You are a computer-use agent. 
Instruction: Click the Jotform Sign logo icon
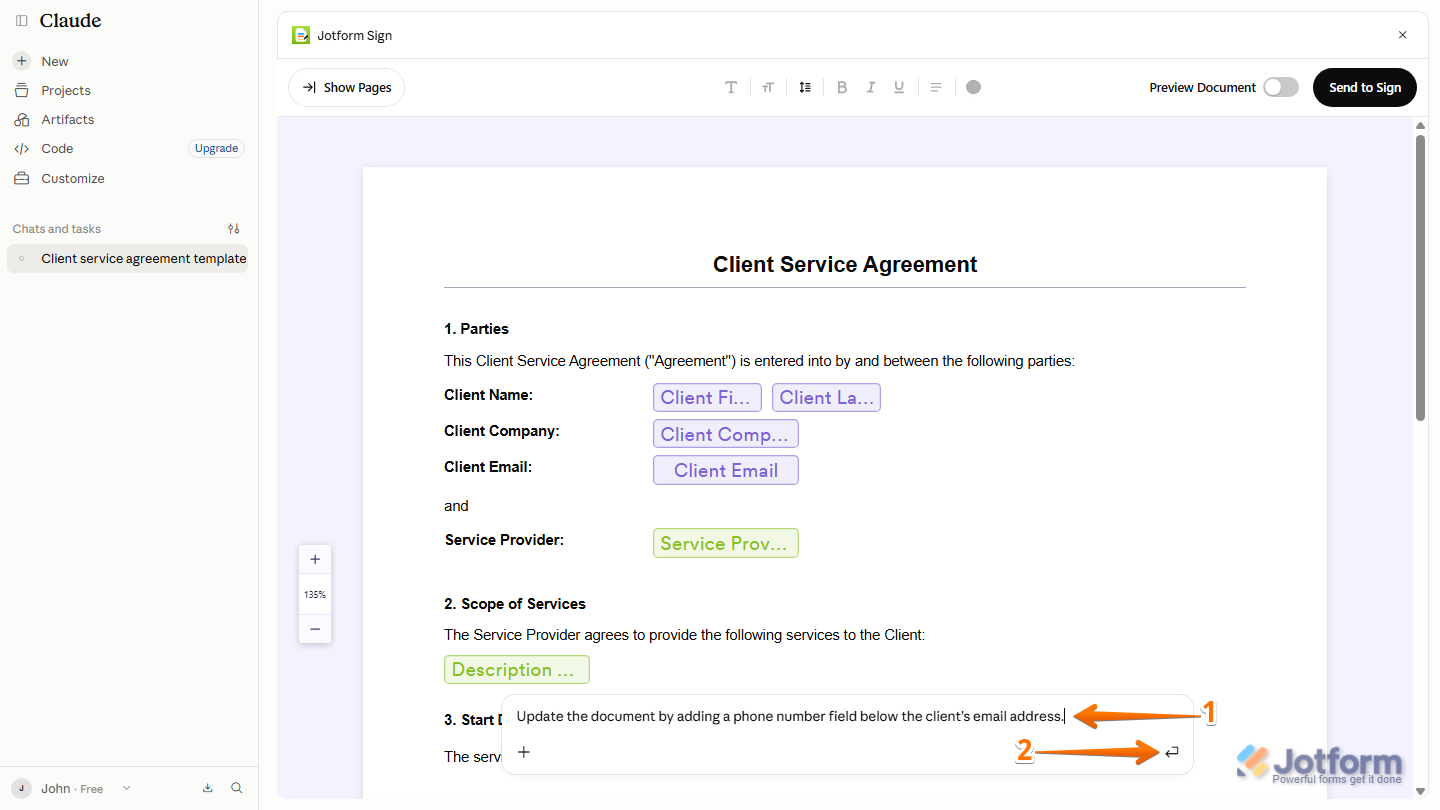[301, 35]
